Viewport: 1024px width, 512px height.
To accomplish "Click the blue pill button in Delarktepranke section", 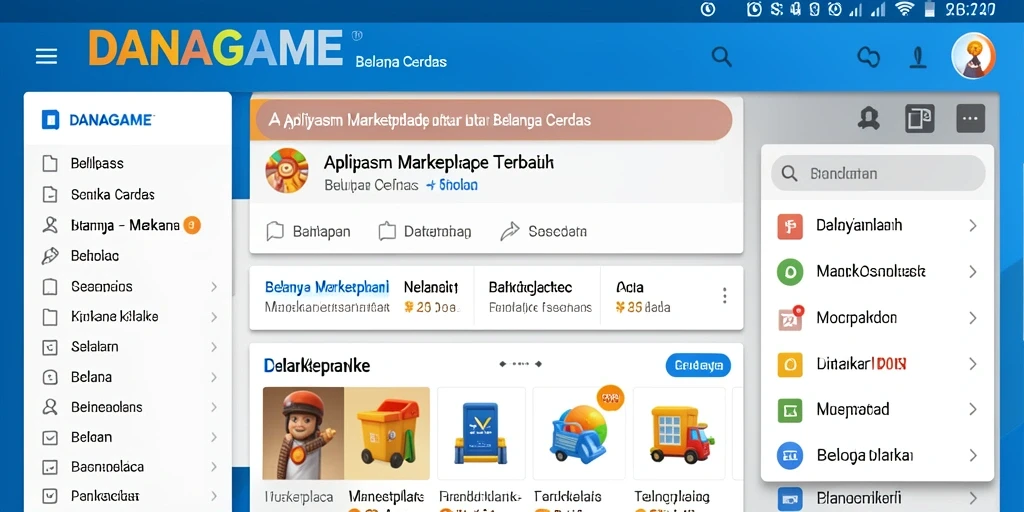I will 698,366.
